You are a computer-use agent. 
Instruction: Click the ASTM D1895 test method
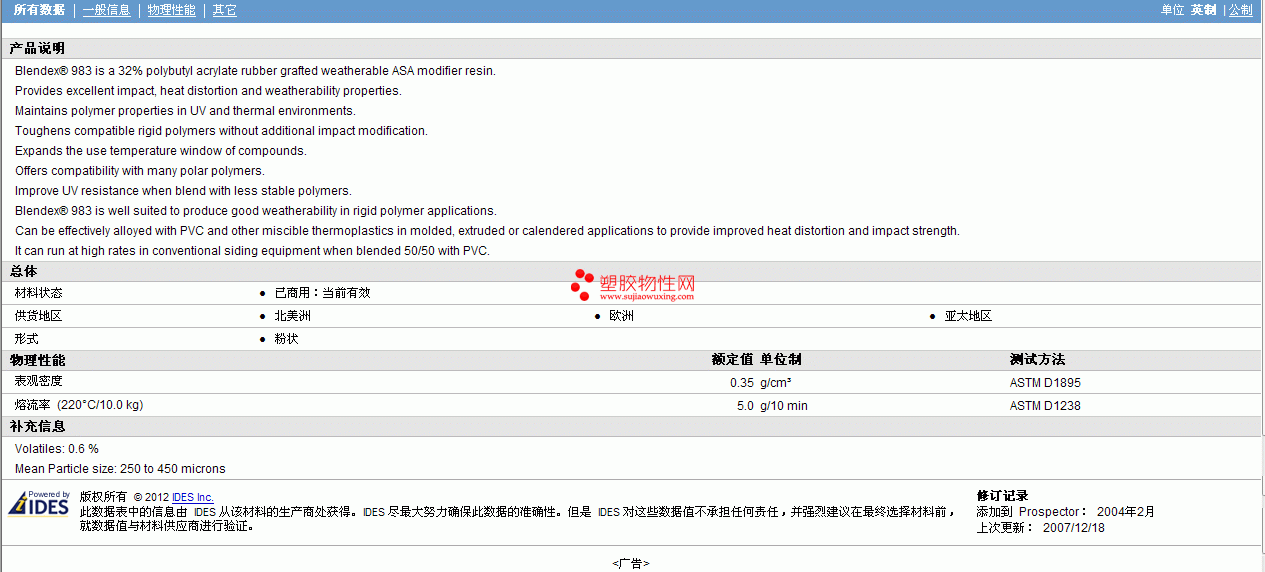tap(1045, 382)
